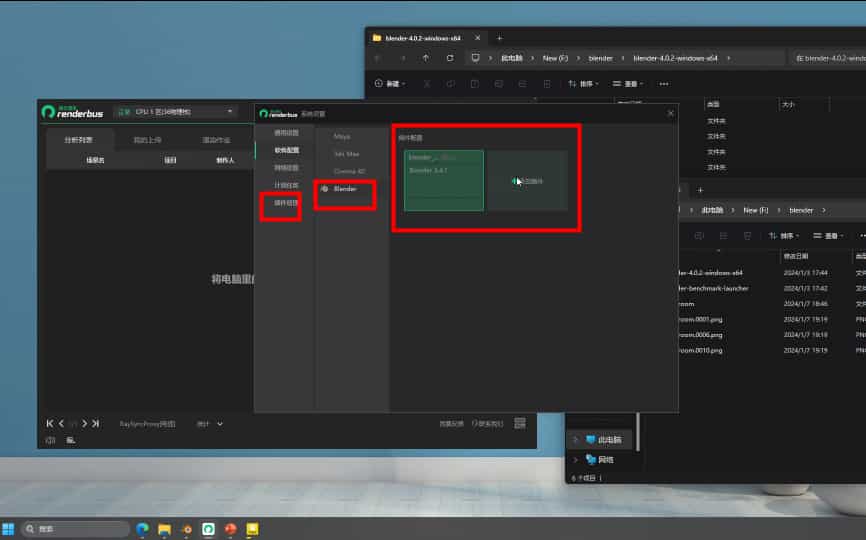Expand the 网络 tree node
Screen dimensions: 866x540
[x=575, y=459]
